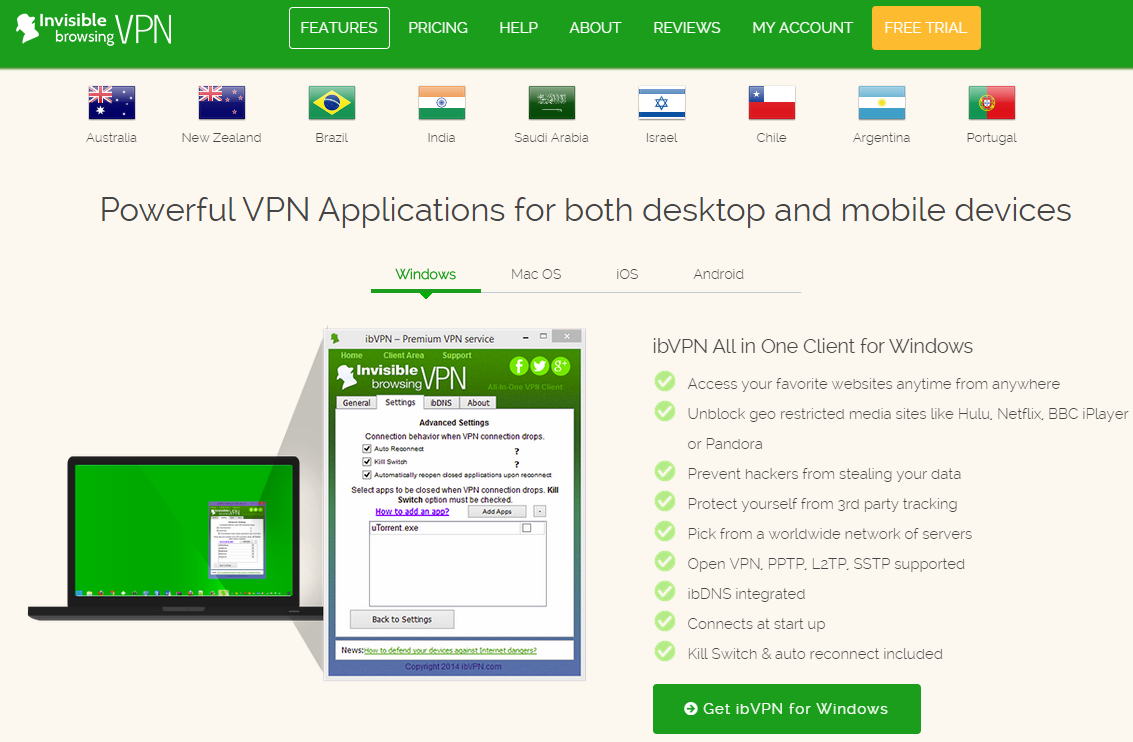The width and height of the screenshot is (1133, 742).
Task: Go to the PRICING page
Action: 438,28
